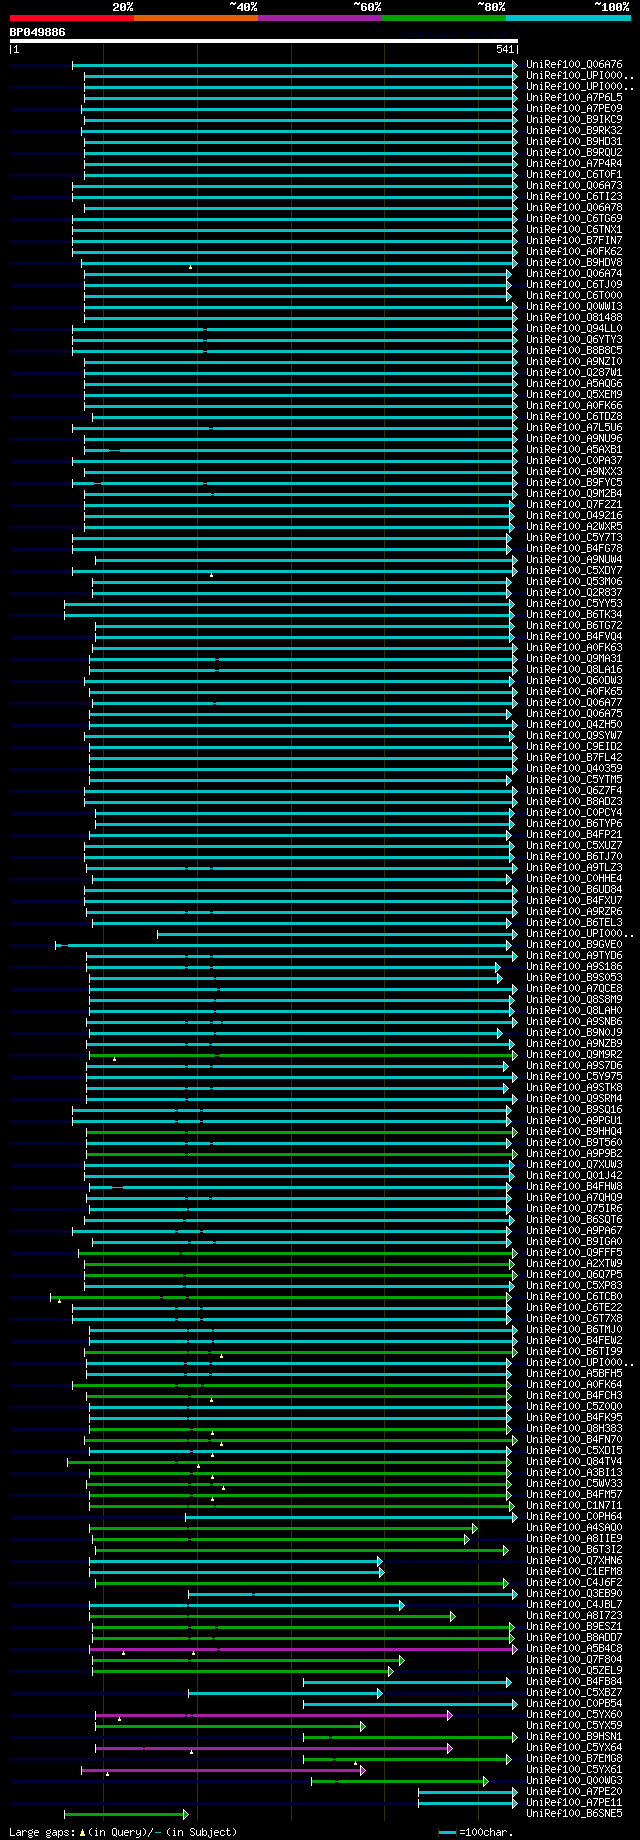Select the UniRef100_B9GVE0 entry

(574, 945)
